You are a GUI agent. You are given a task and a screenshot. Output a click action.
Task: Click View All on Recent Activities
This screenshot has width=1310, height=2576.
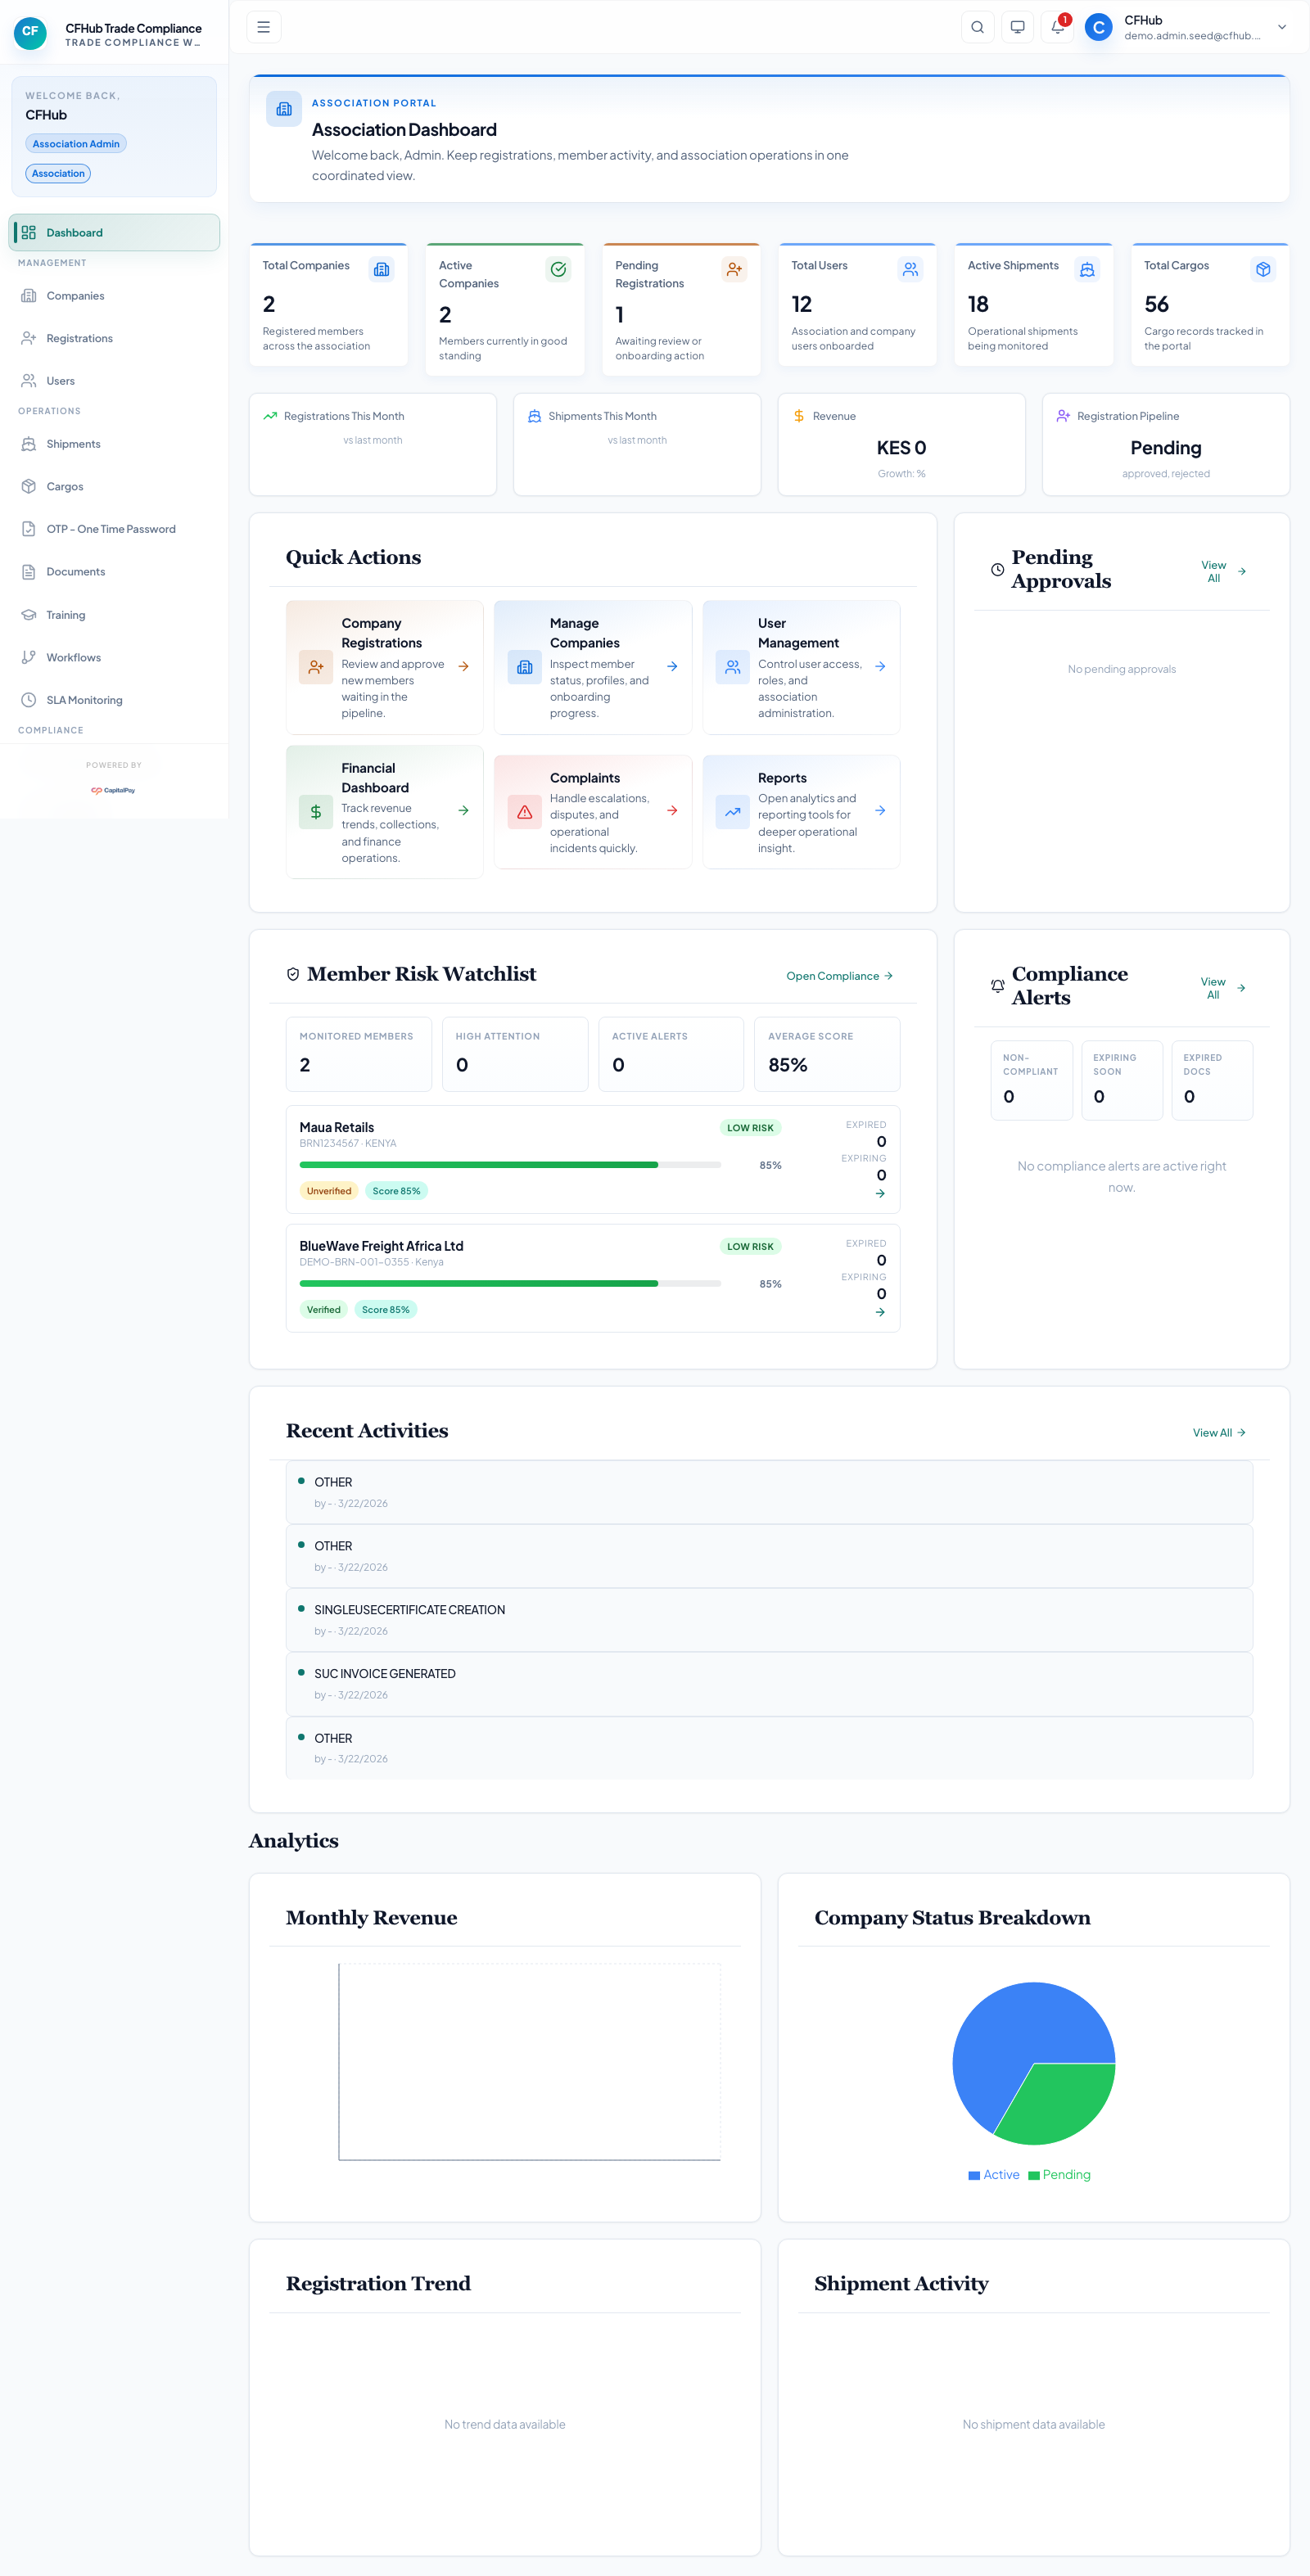(x=1218, y=1432)
